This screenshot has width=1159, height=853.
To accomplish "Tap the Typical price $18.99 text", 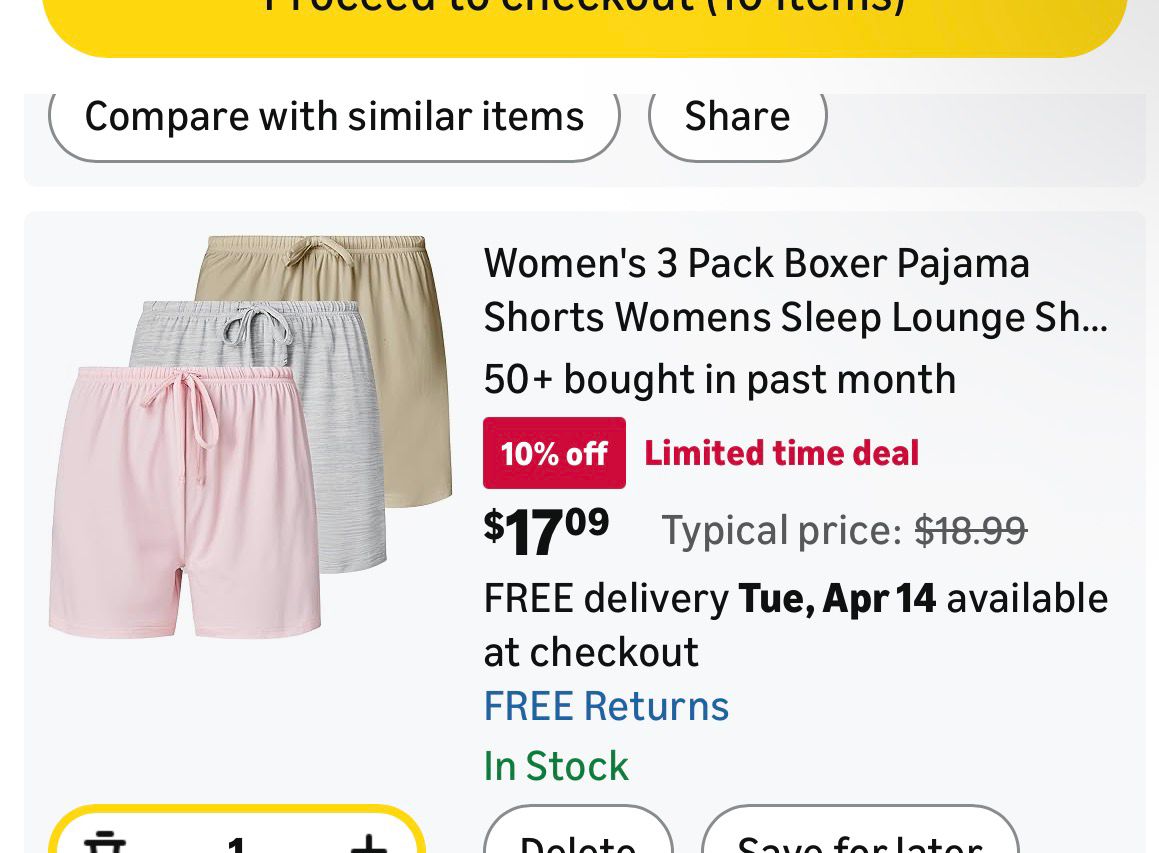I will tap(843, 530).
